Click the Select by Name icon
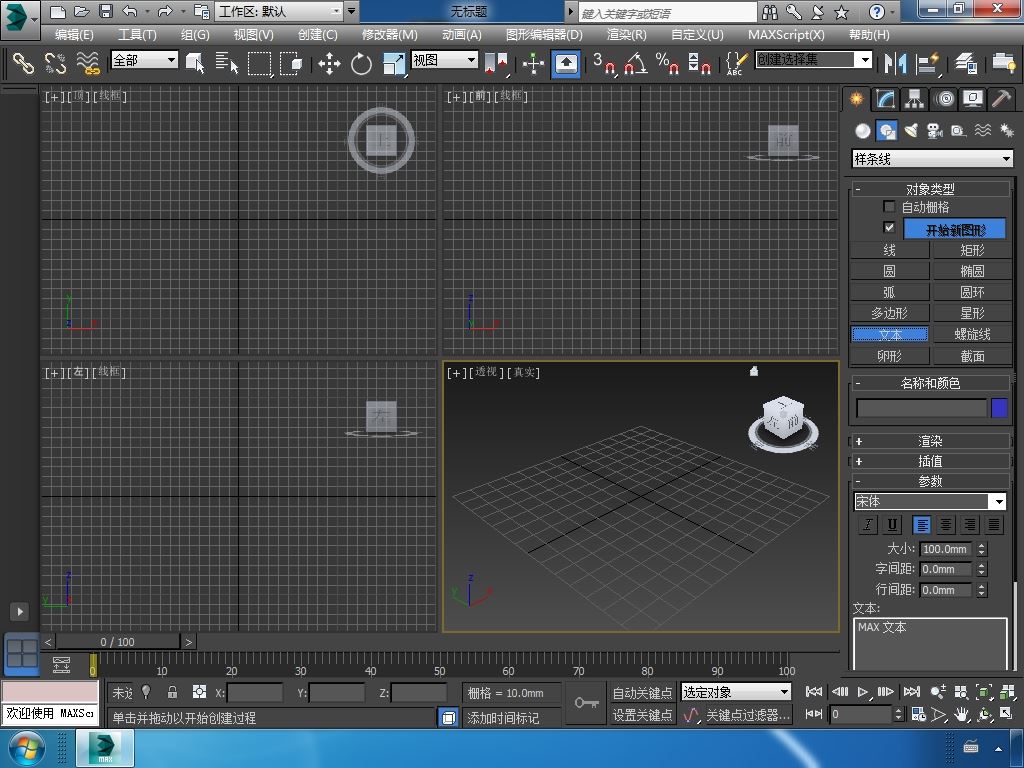Image resolution: width=1024 pixels, height=768 pixels. (x=227, y=64)
